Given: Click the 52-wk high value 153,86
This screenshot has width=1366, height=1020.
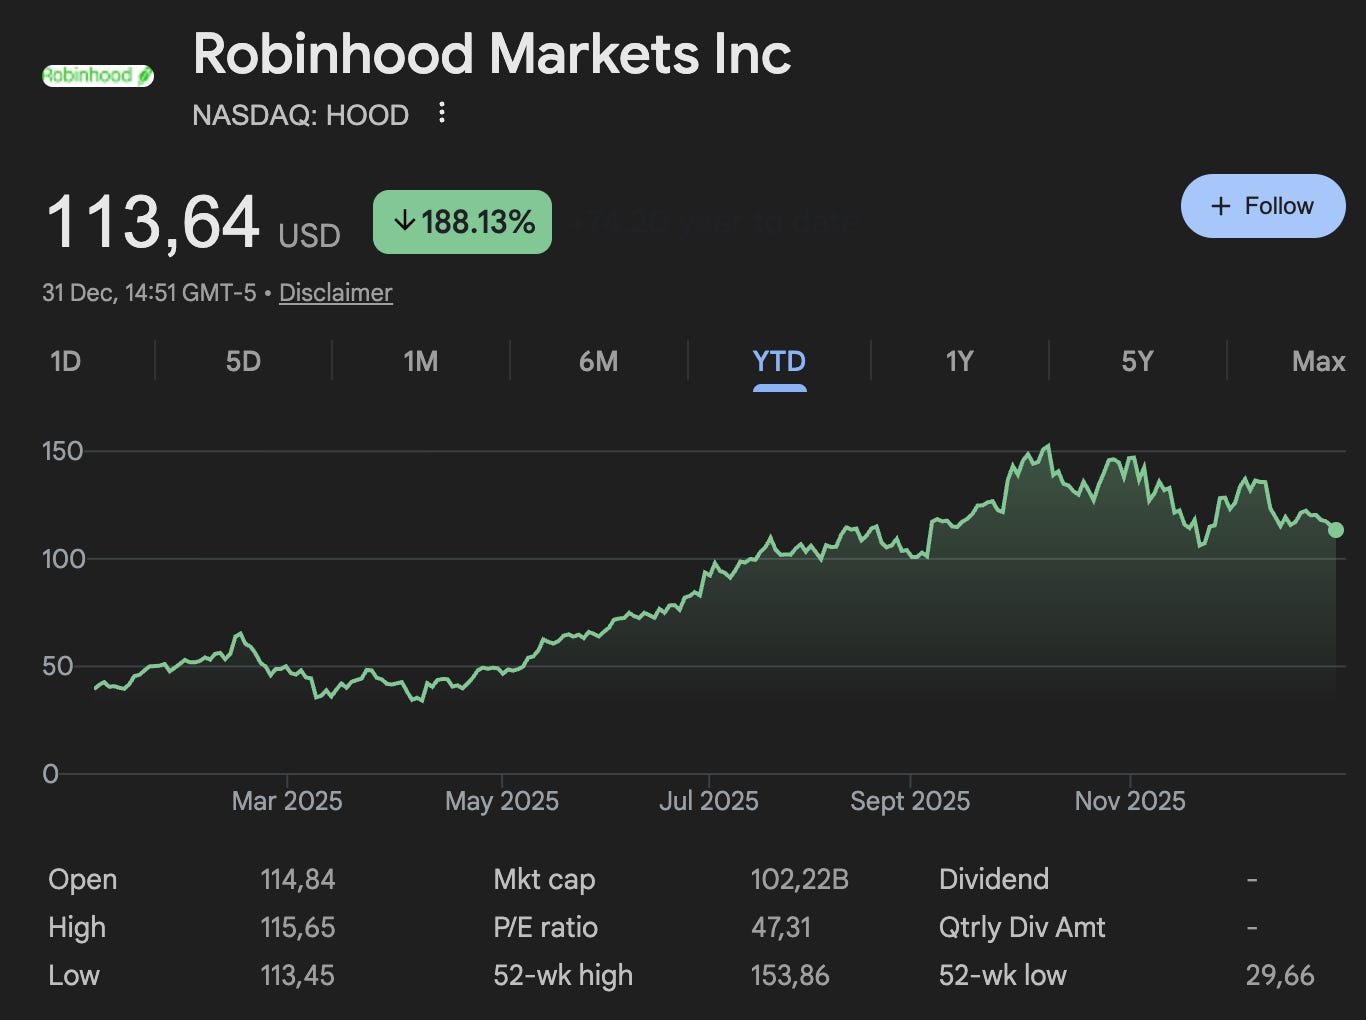Looking at the screenshot, I should [x=789, y=975].
